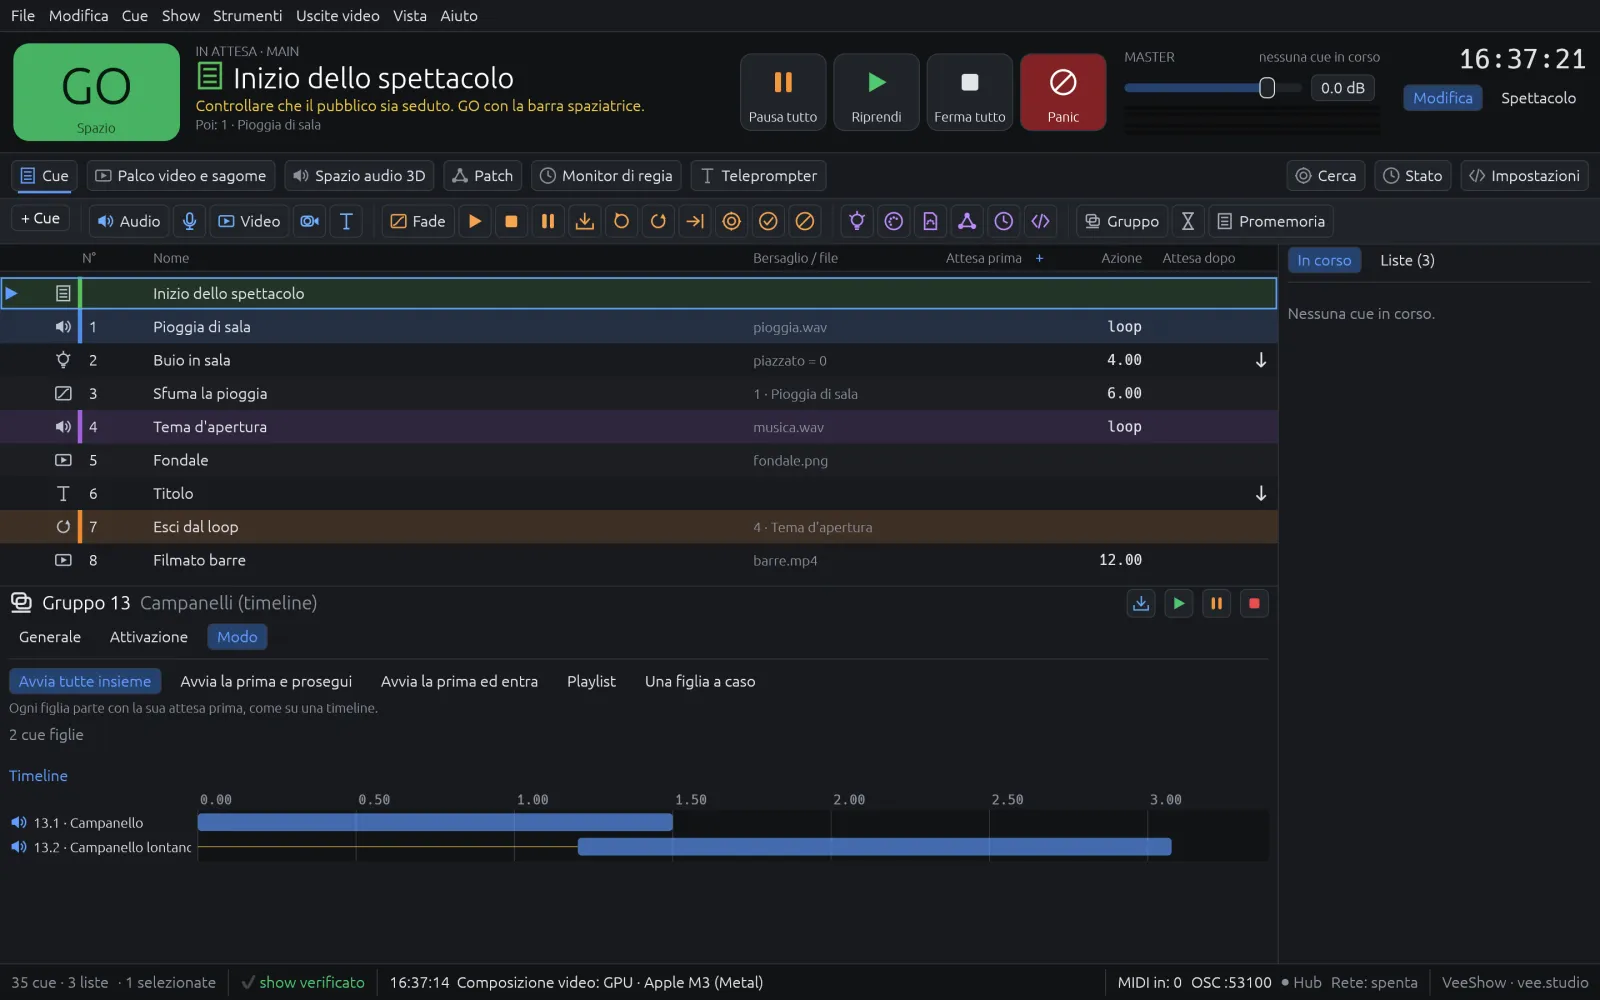Add a script cue with the purple code icon
1600x1000 pixels.
(x=1040, y=221)
